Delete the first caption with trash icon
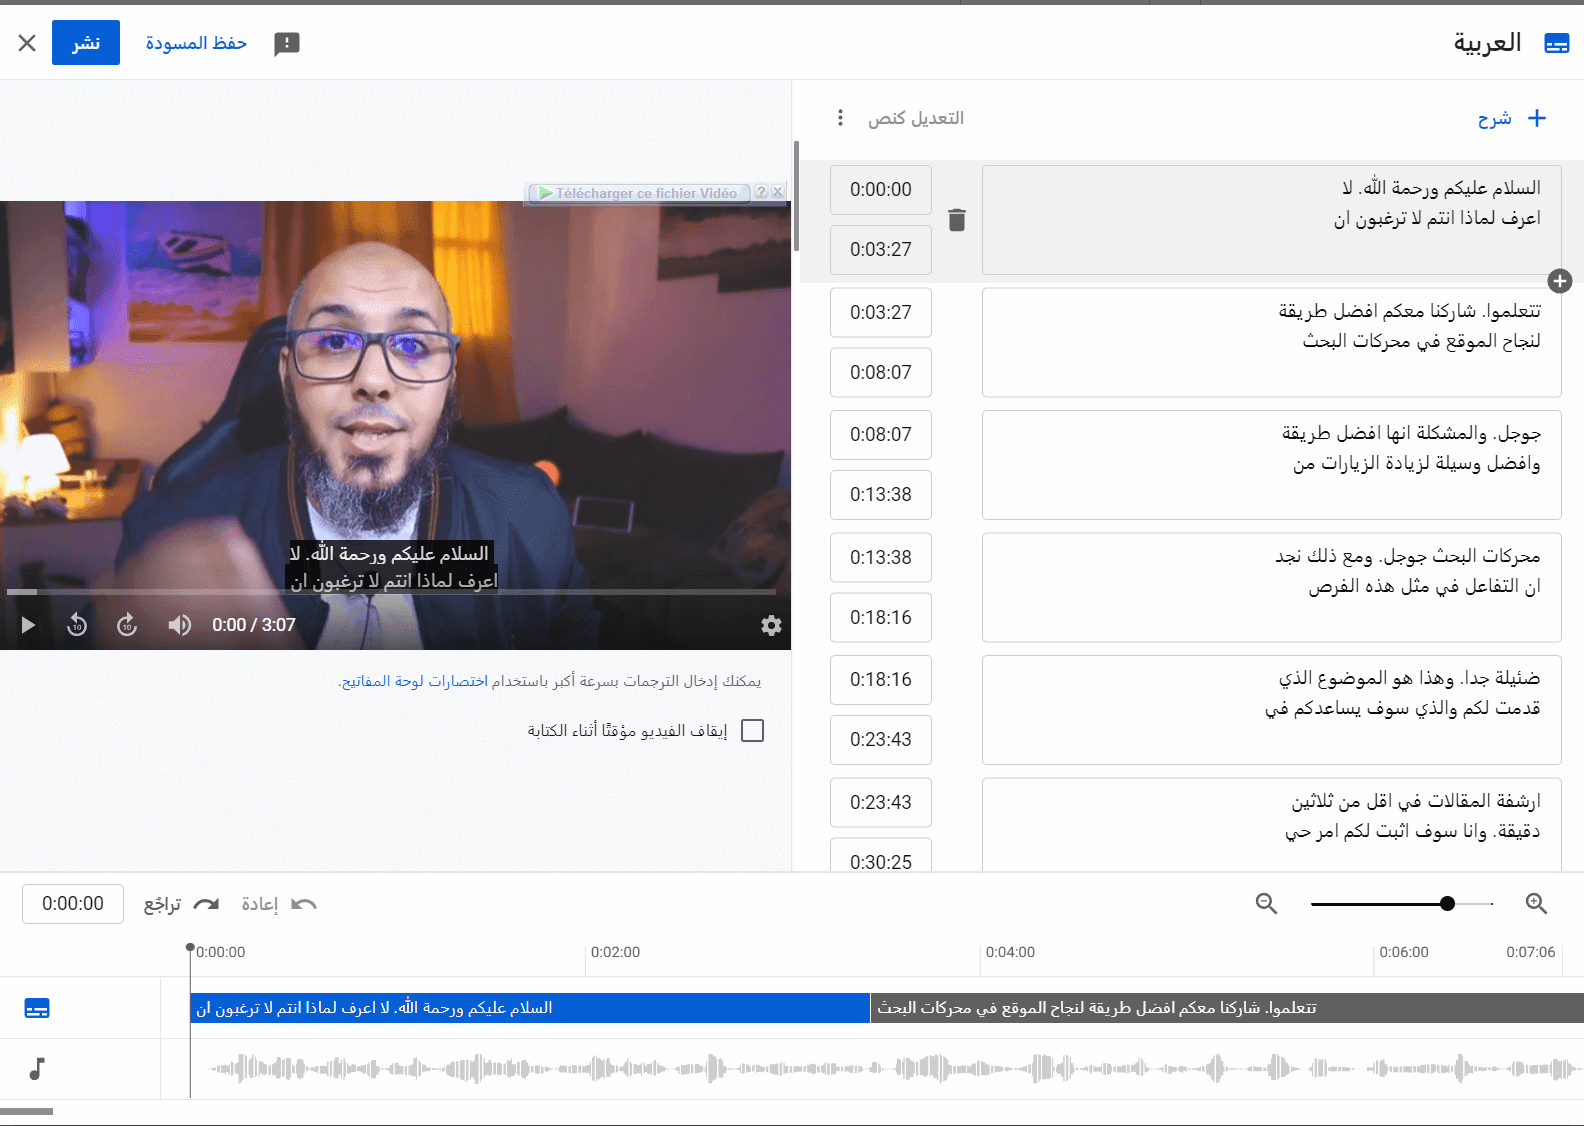 point(957,220)
